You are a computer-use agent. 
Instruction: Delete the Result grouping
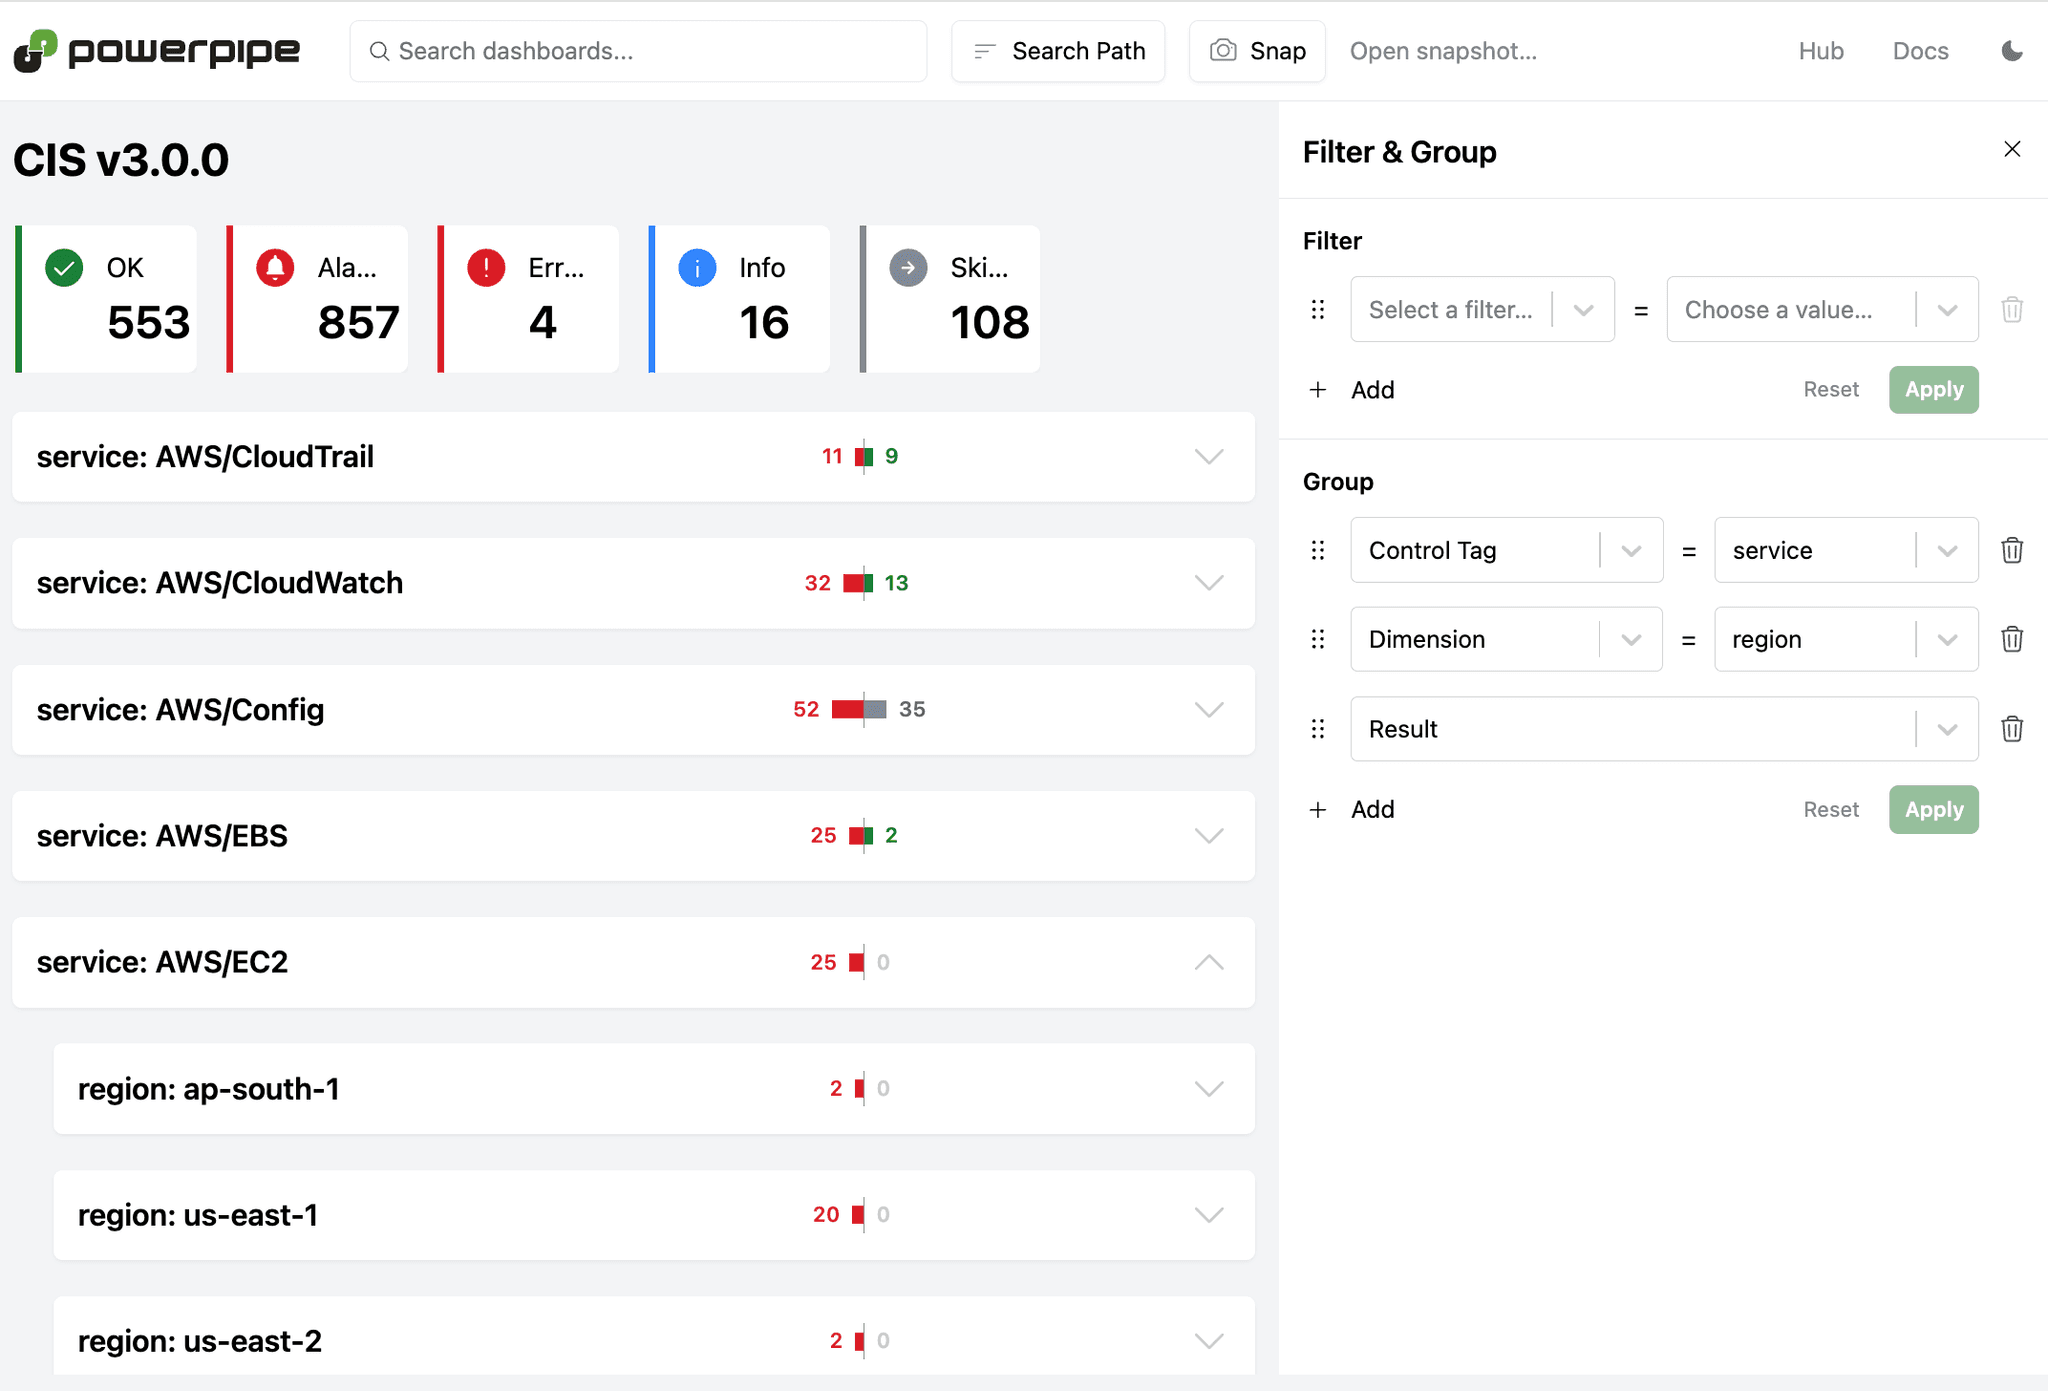pyautogui.click(x=2012, y=729)
